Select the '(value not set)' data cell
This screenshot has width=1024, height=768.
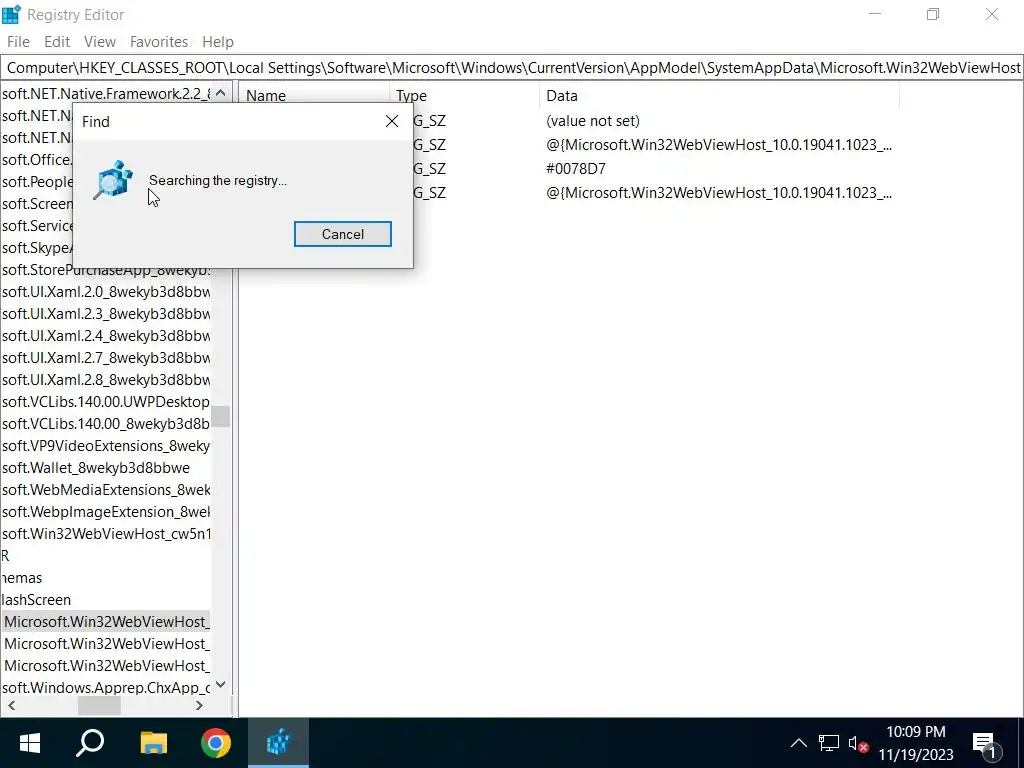tap(592, 121)
